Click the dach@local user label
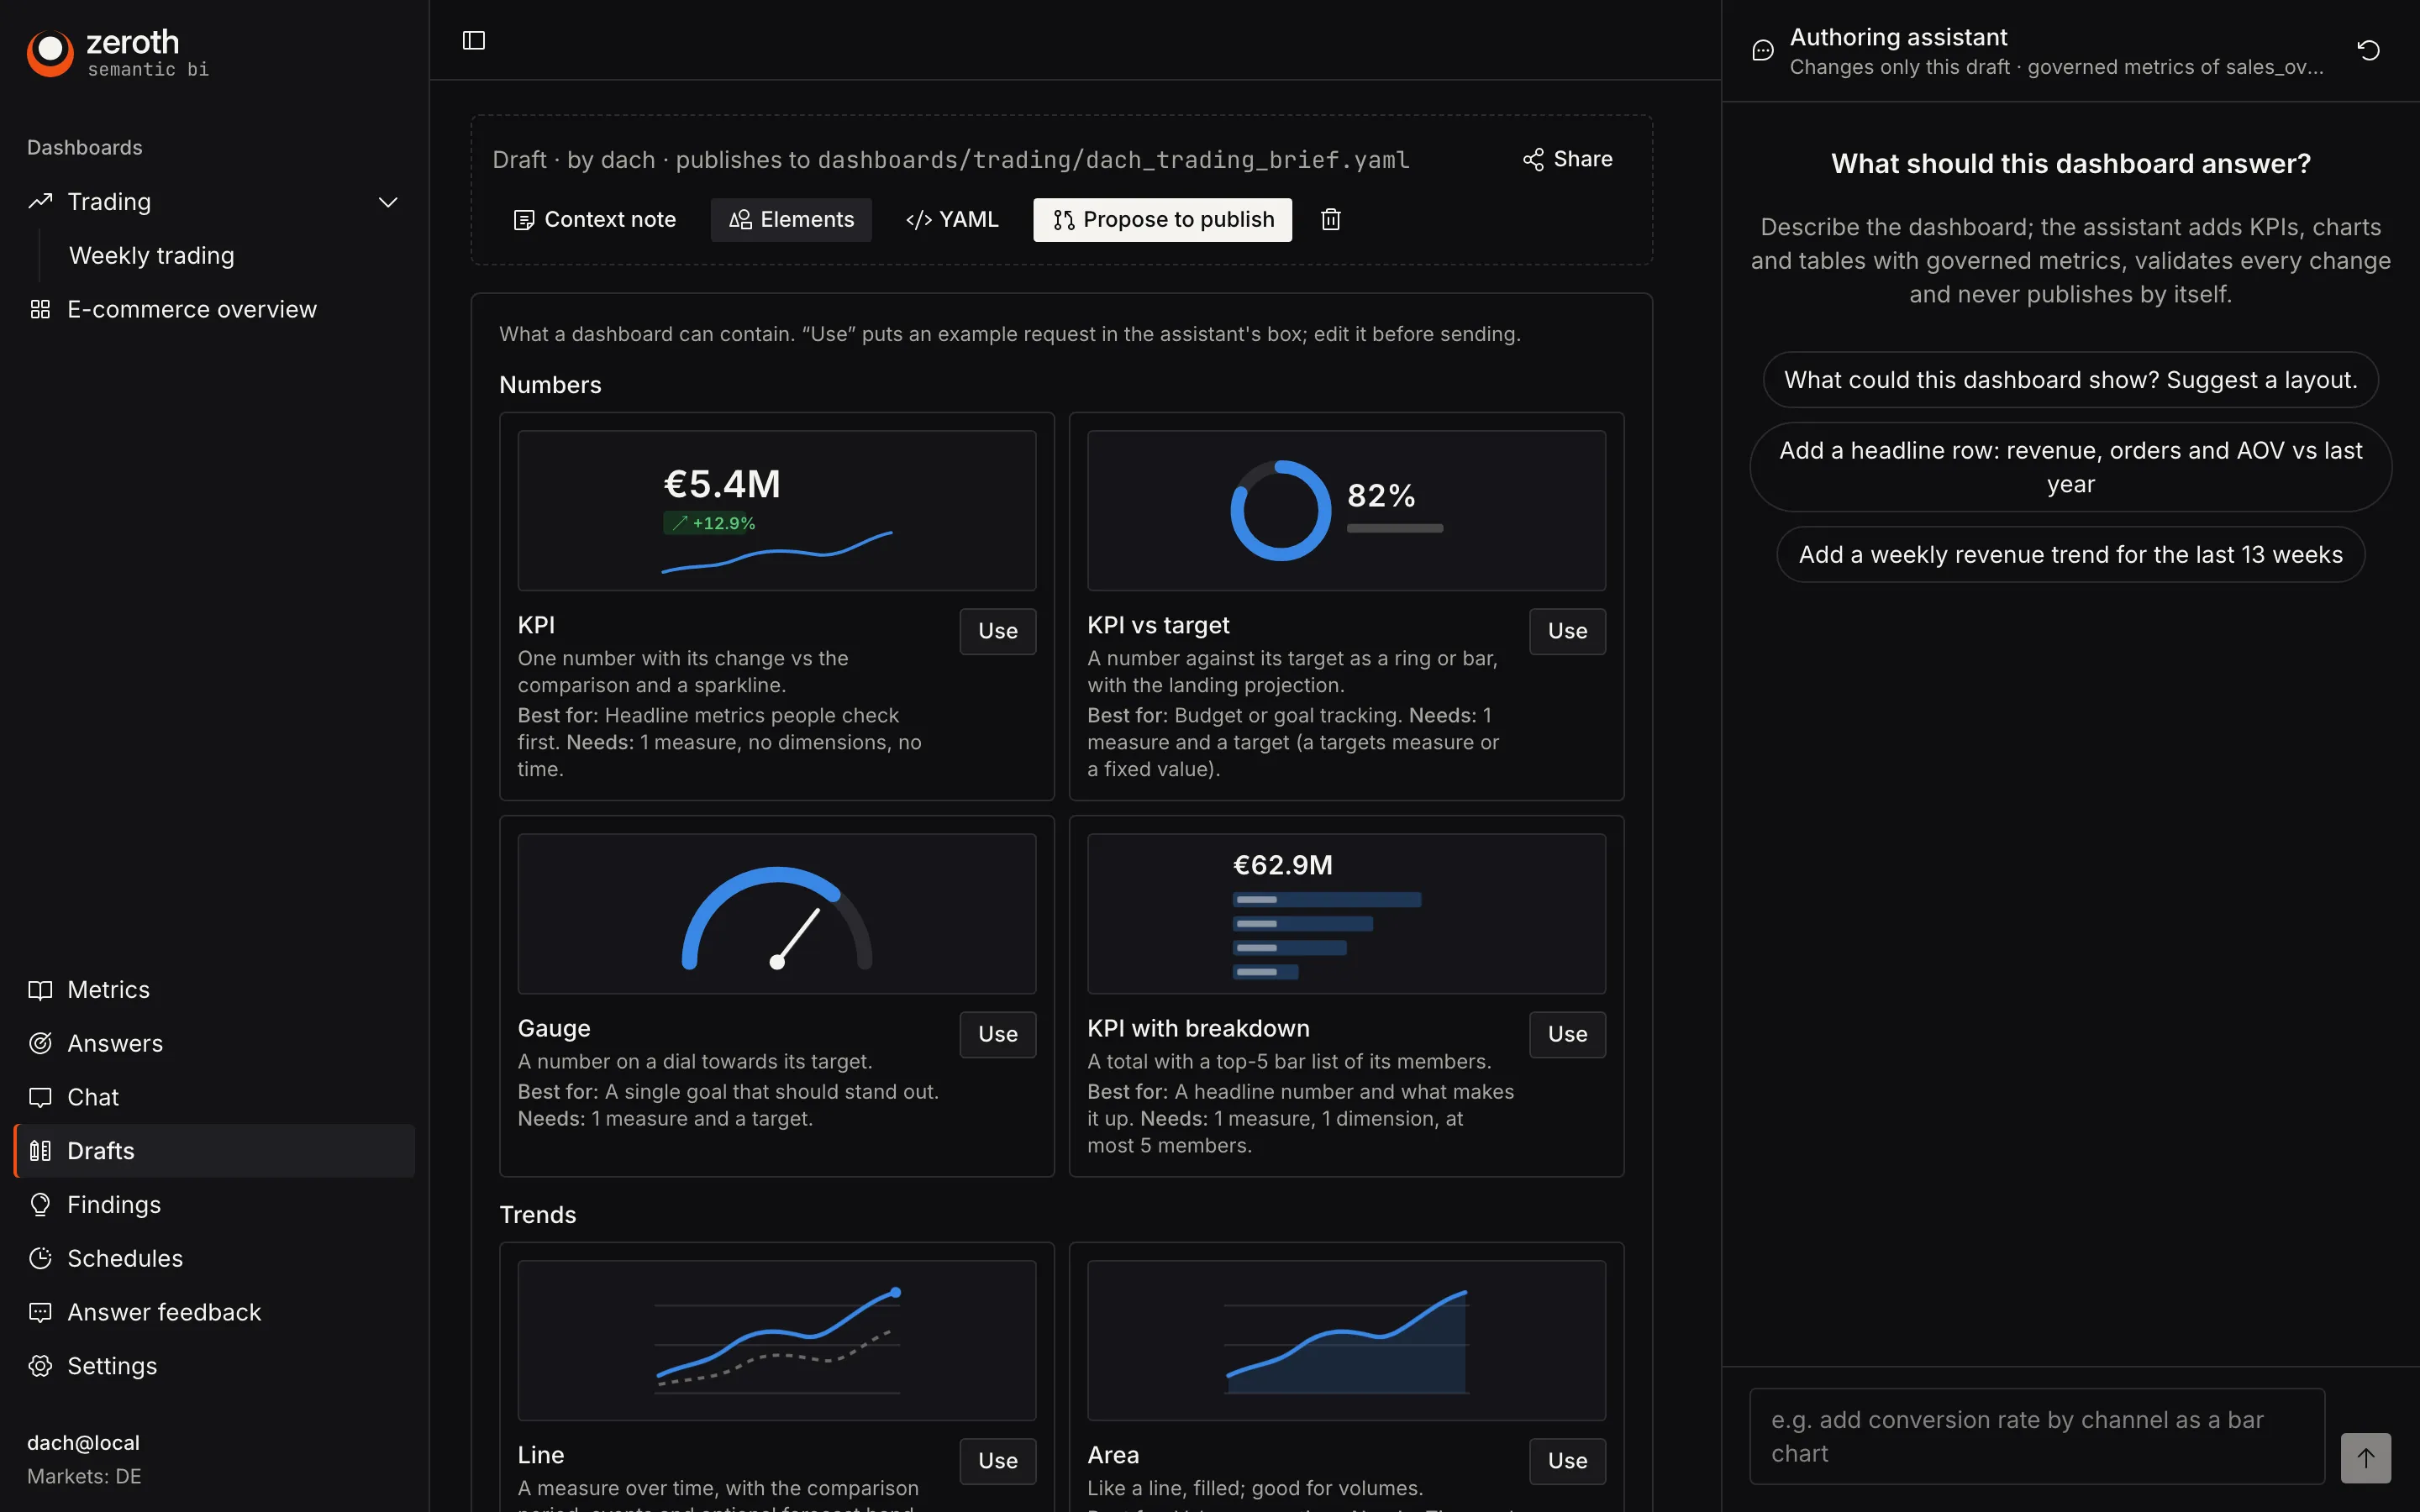The height and width of the screenshot is (1512, 2420). coord(83,1443)
